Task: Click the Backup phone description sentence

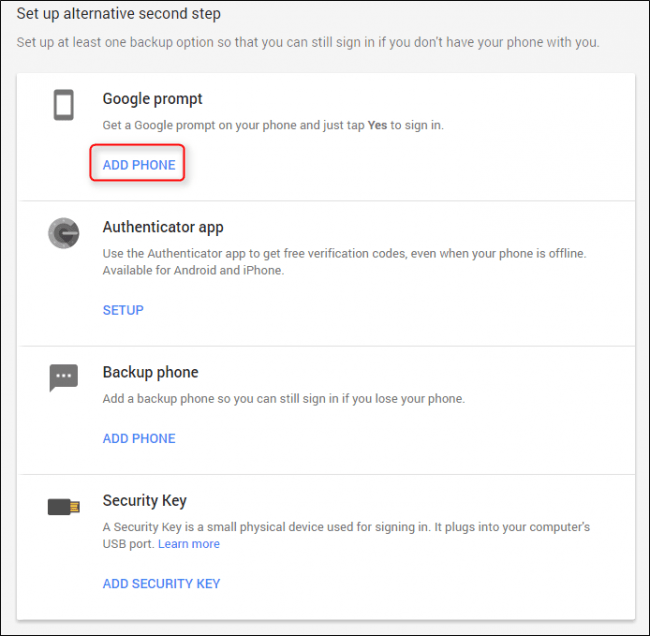Action: [x=284, y=398]
